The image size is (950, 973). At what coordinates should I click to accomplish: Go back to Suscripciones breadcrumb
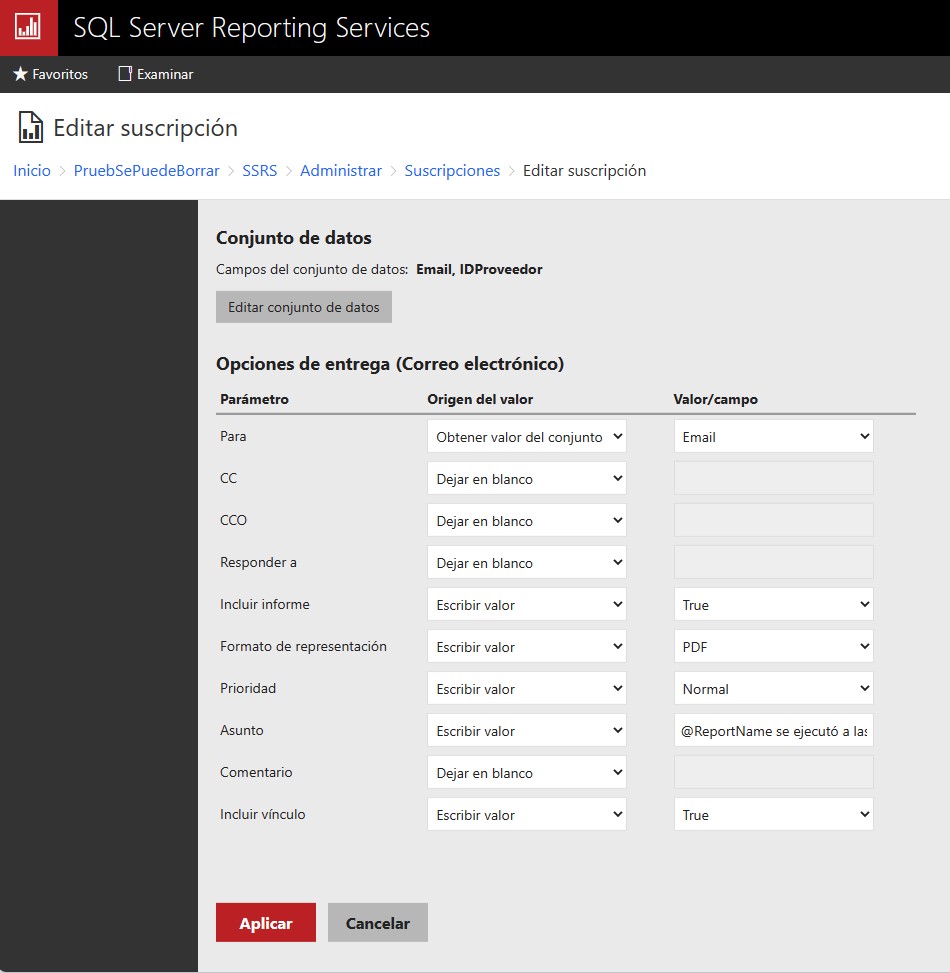[x=452, y=171]
